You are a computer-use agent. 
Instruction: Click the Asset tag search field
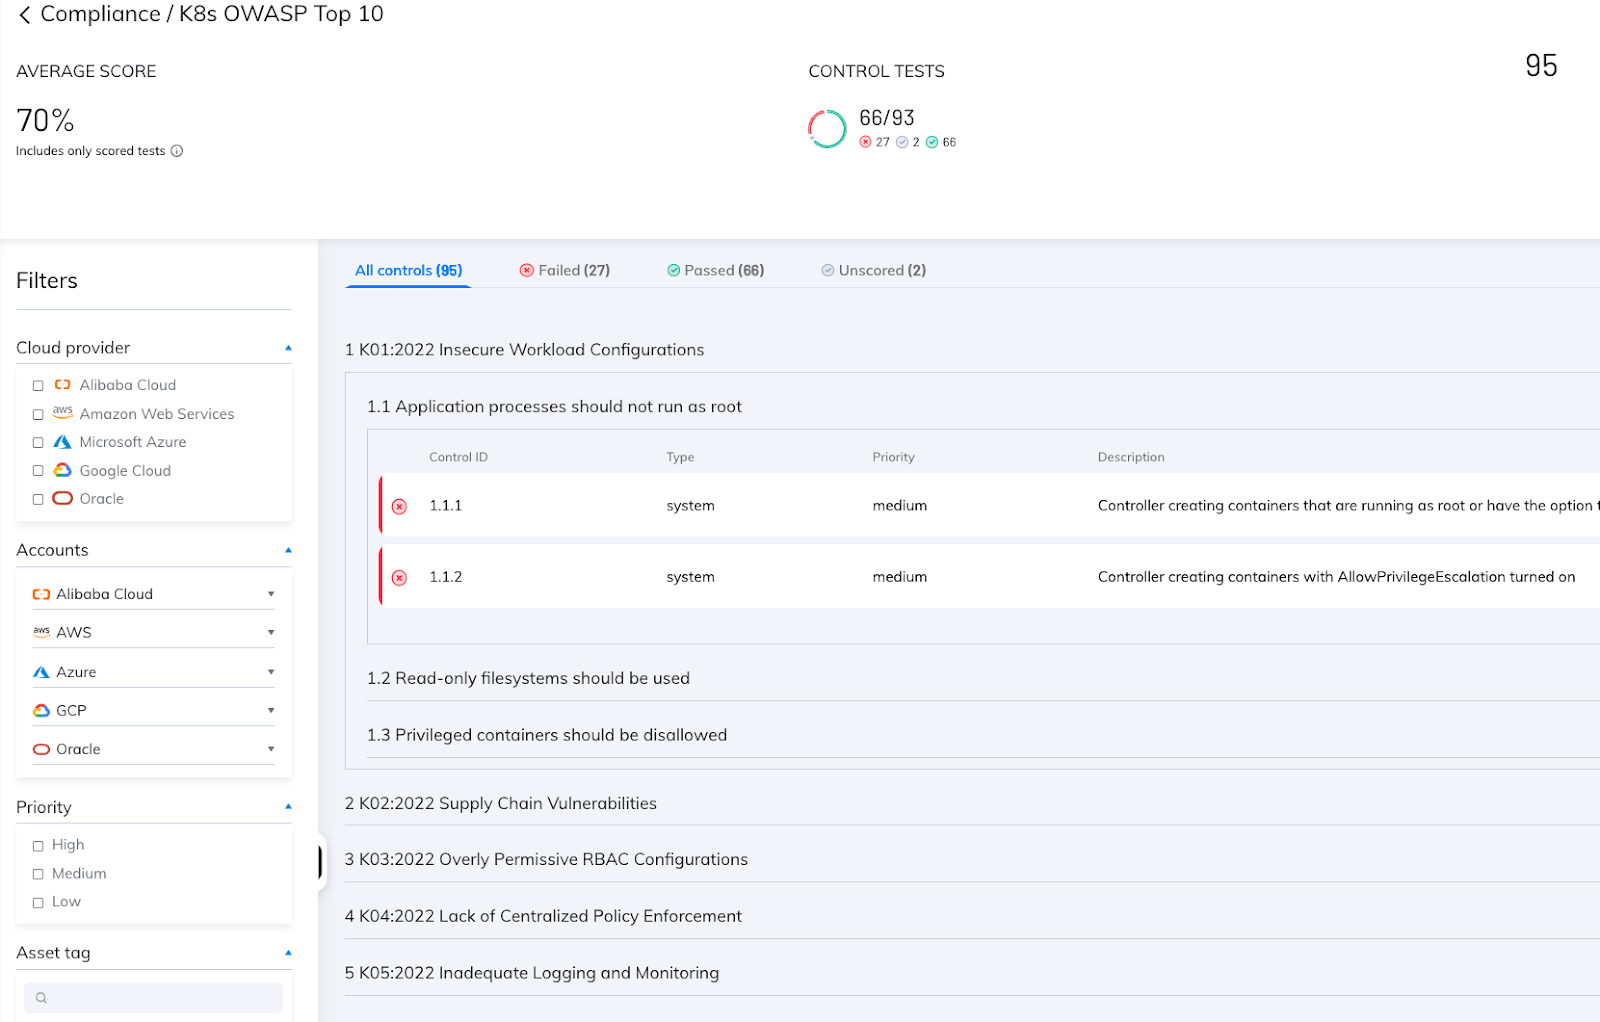tap(153, 997)
